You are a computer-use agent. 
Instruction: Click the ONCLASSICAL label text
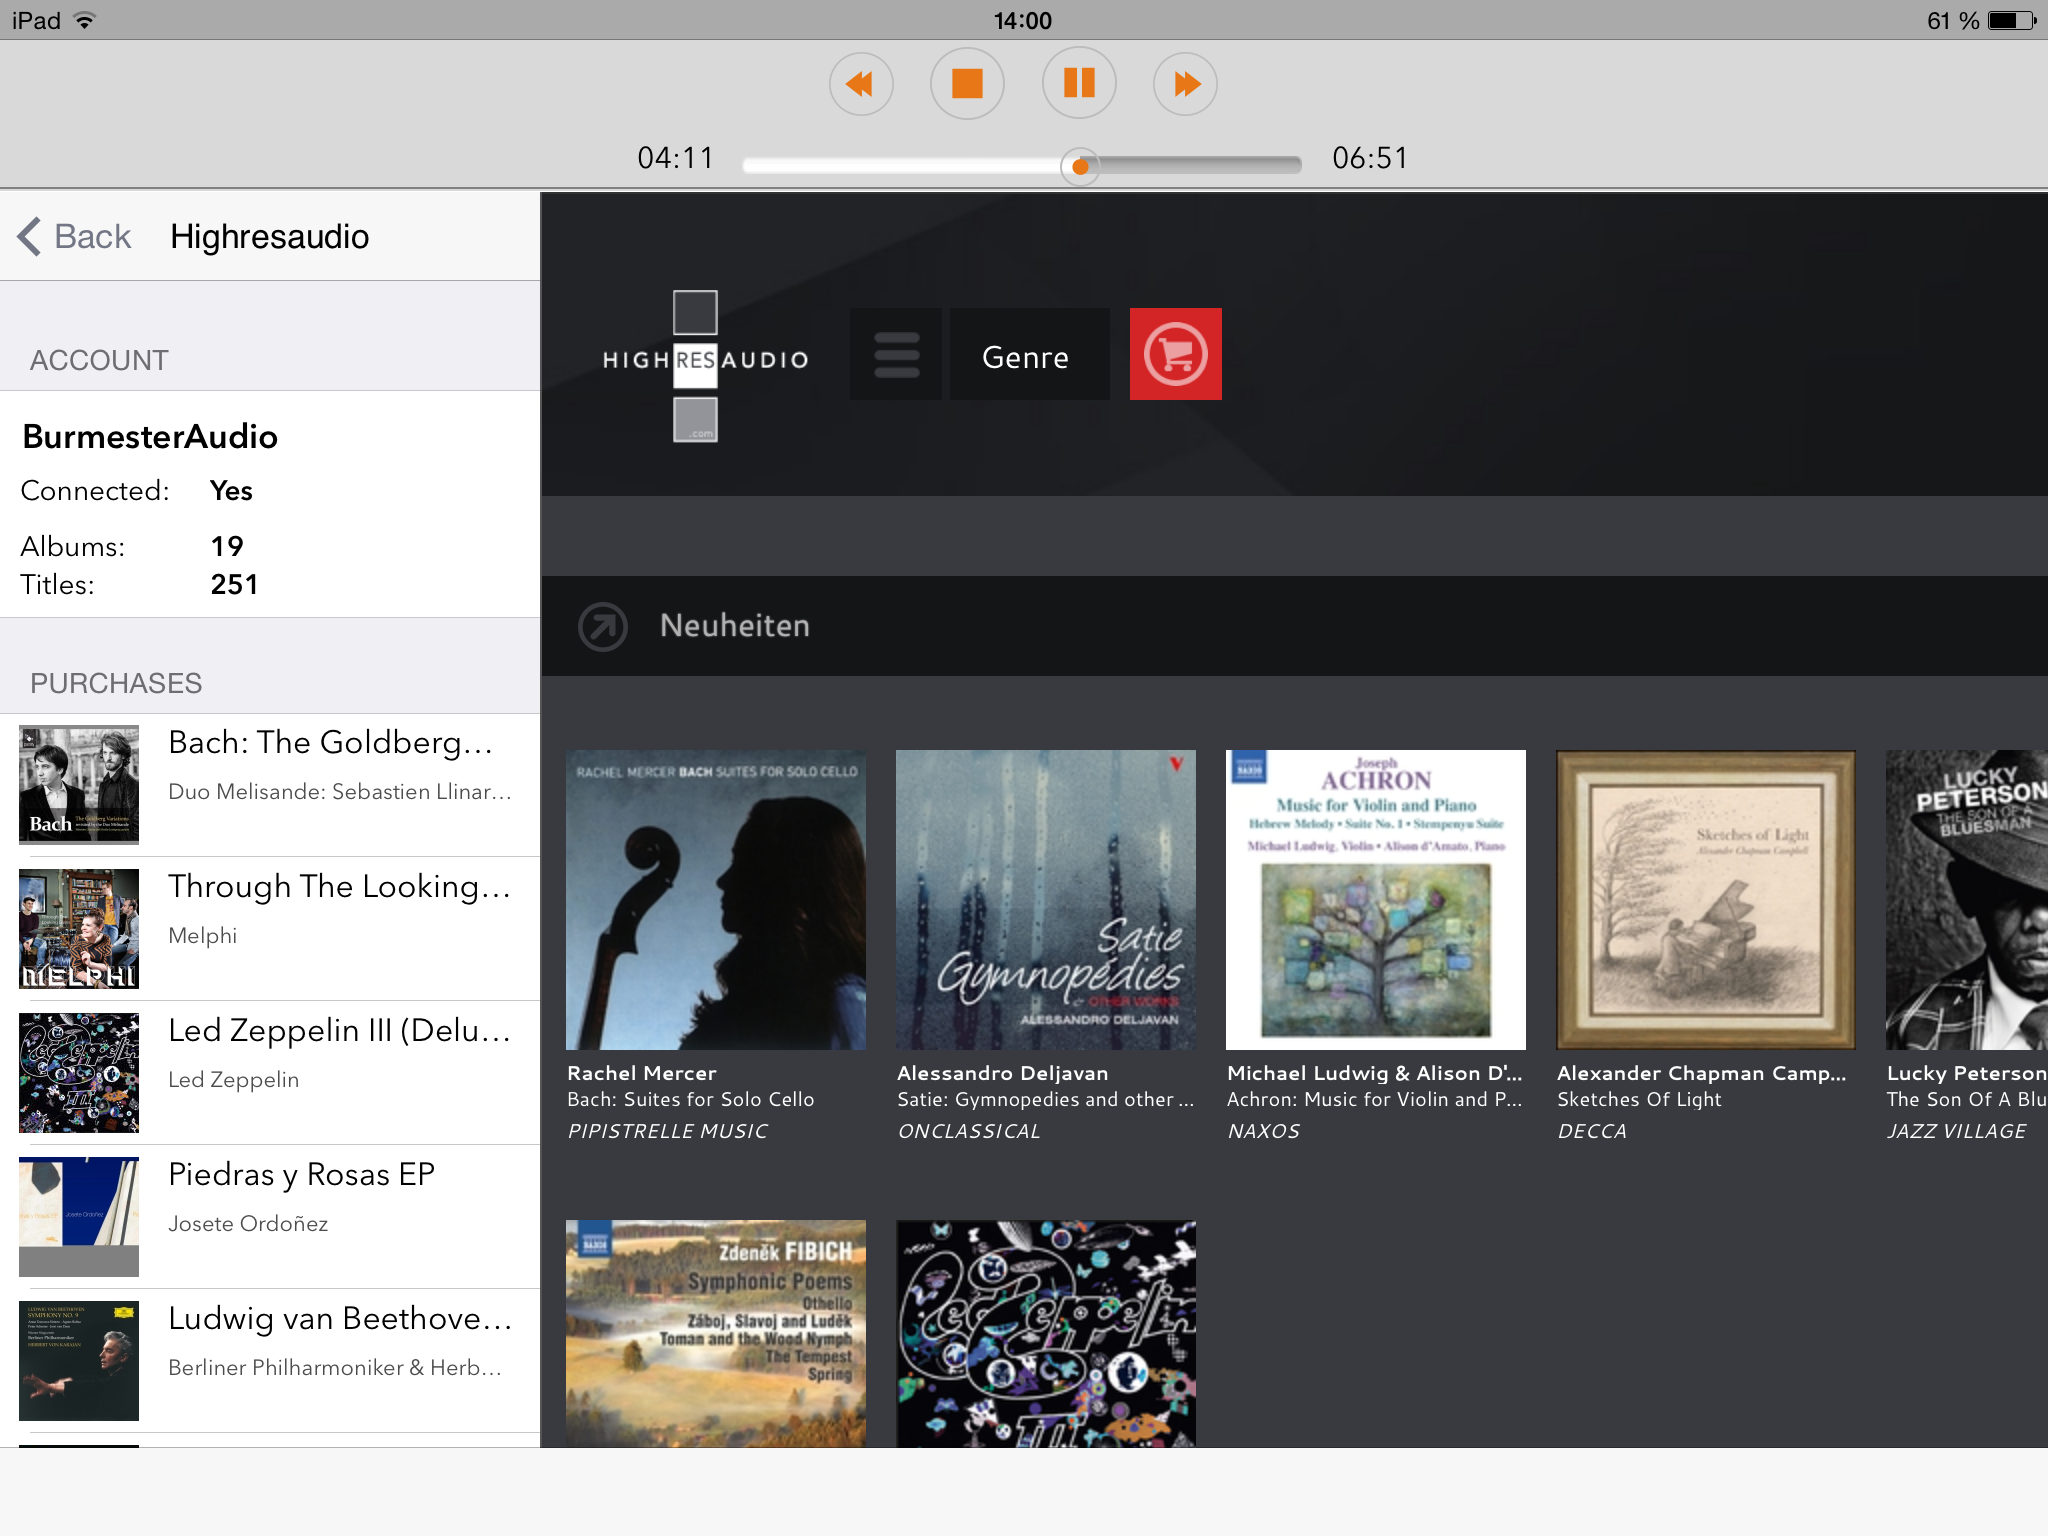tap(969, 1131)
